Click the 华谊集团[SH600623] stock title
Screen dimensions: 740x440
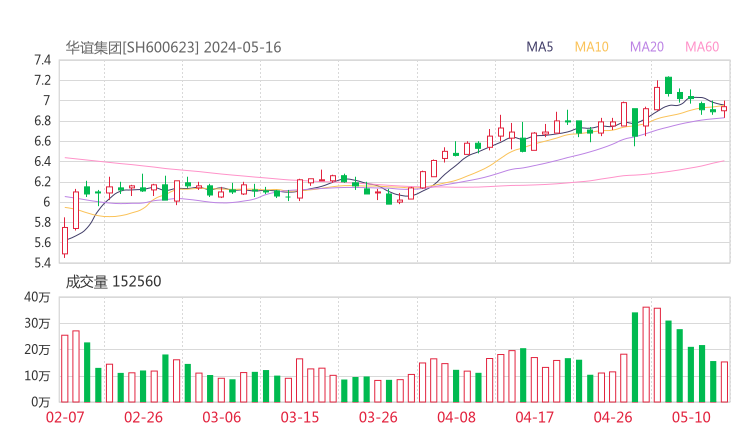(132, 47)
